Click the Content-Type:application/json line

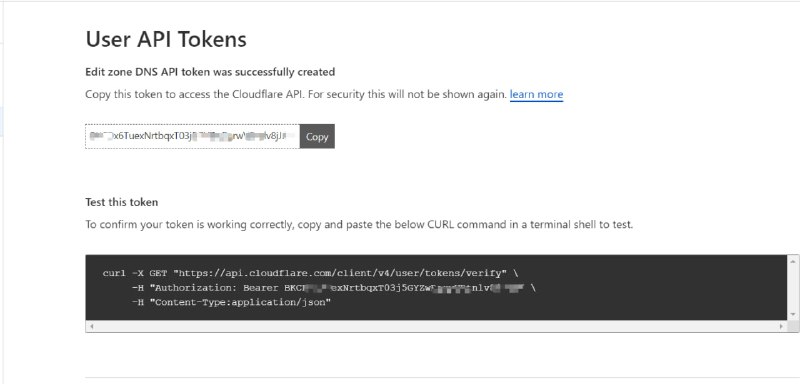click(x=231, y=302)
